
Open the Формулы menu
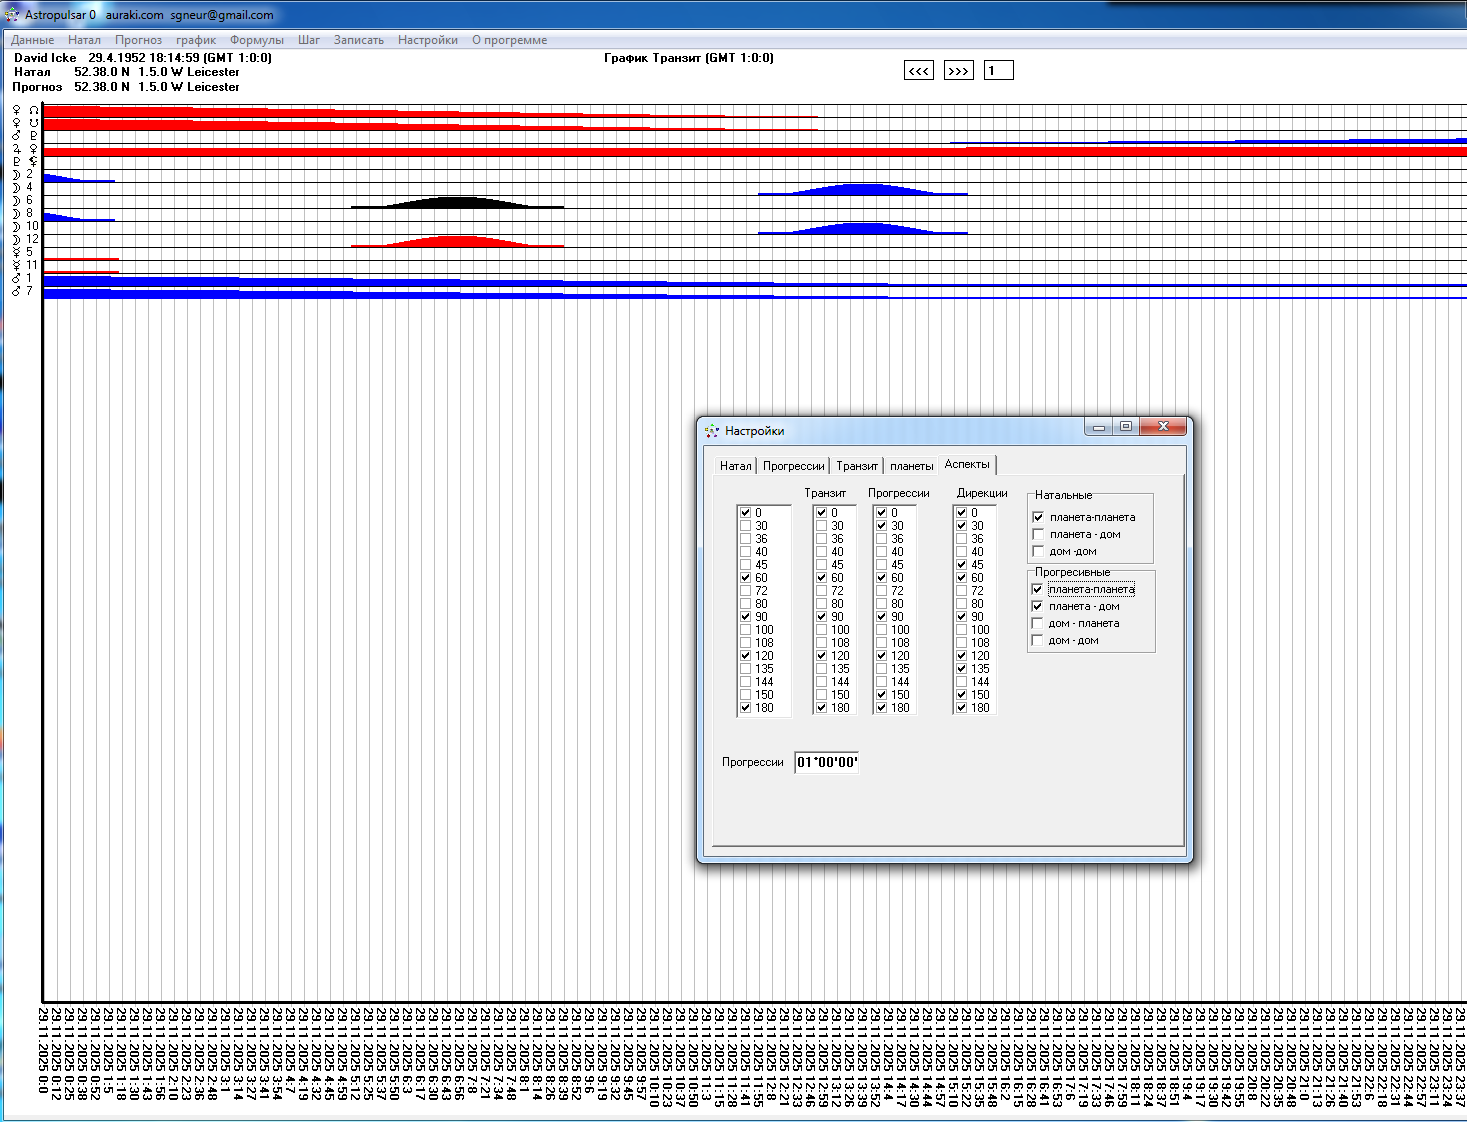(x=256, y=40)
